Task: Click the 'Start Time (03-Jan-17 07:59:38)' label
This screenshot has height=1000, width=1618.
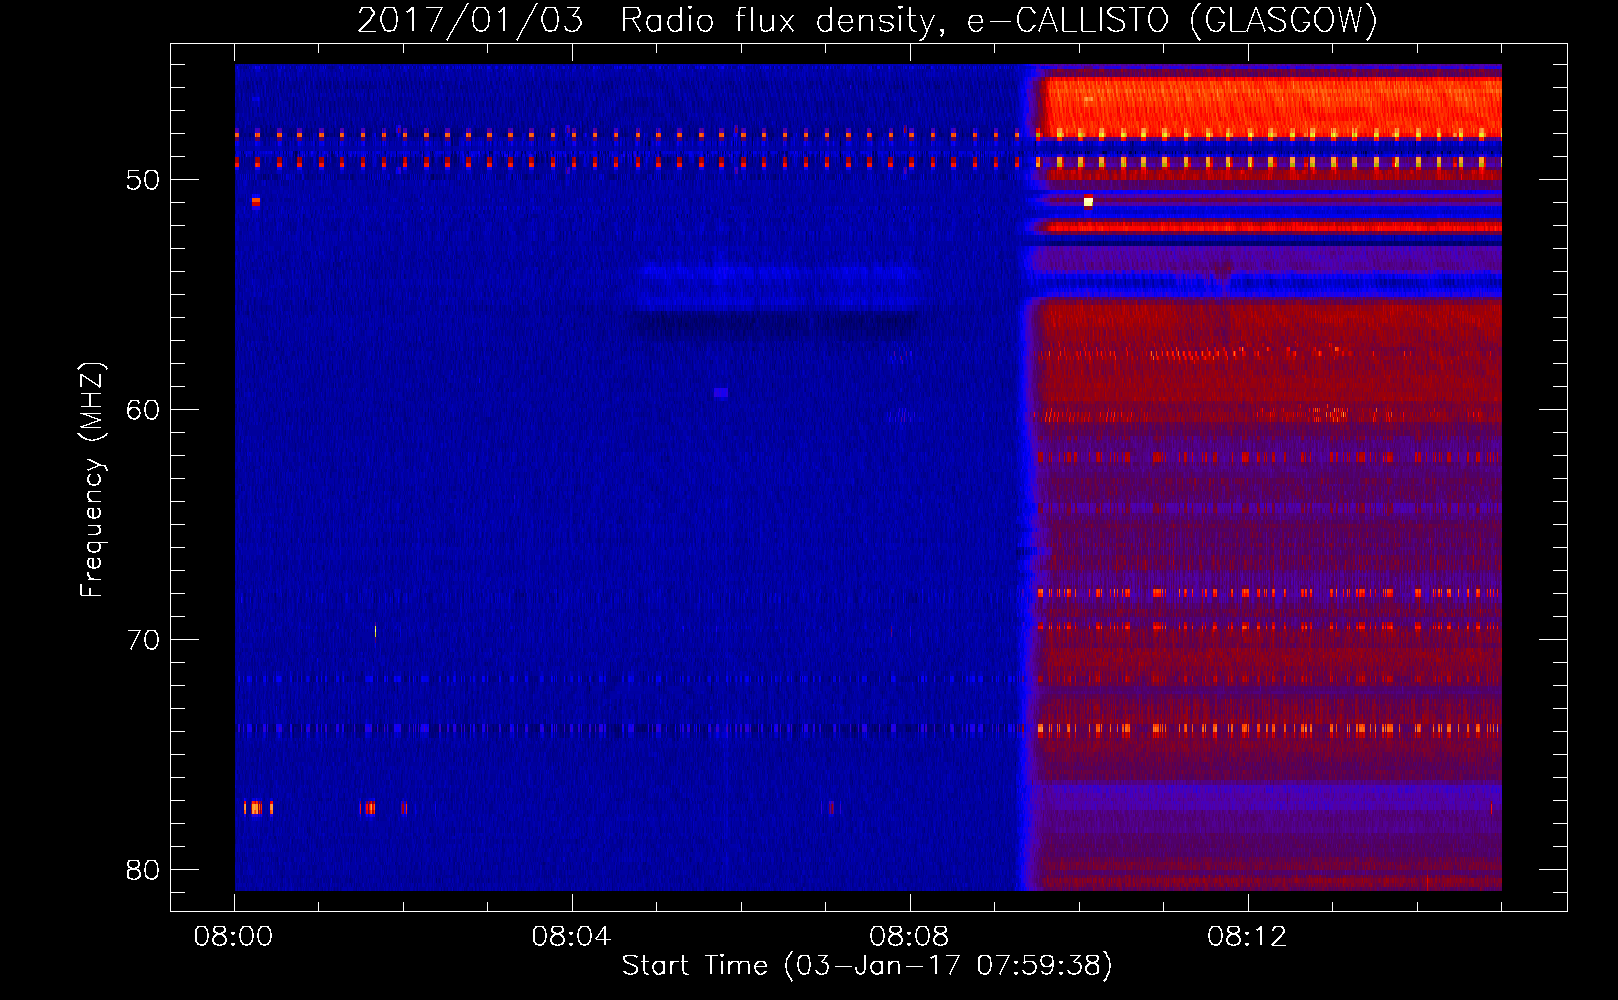Action: tap(867, 966)
